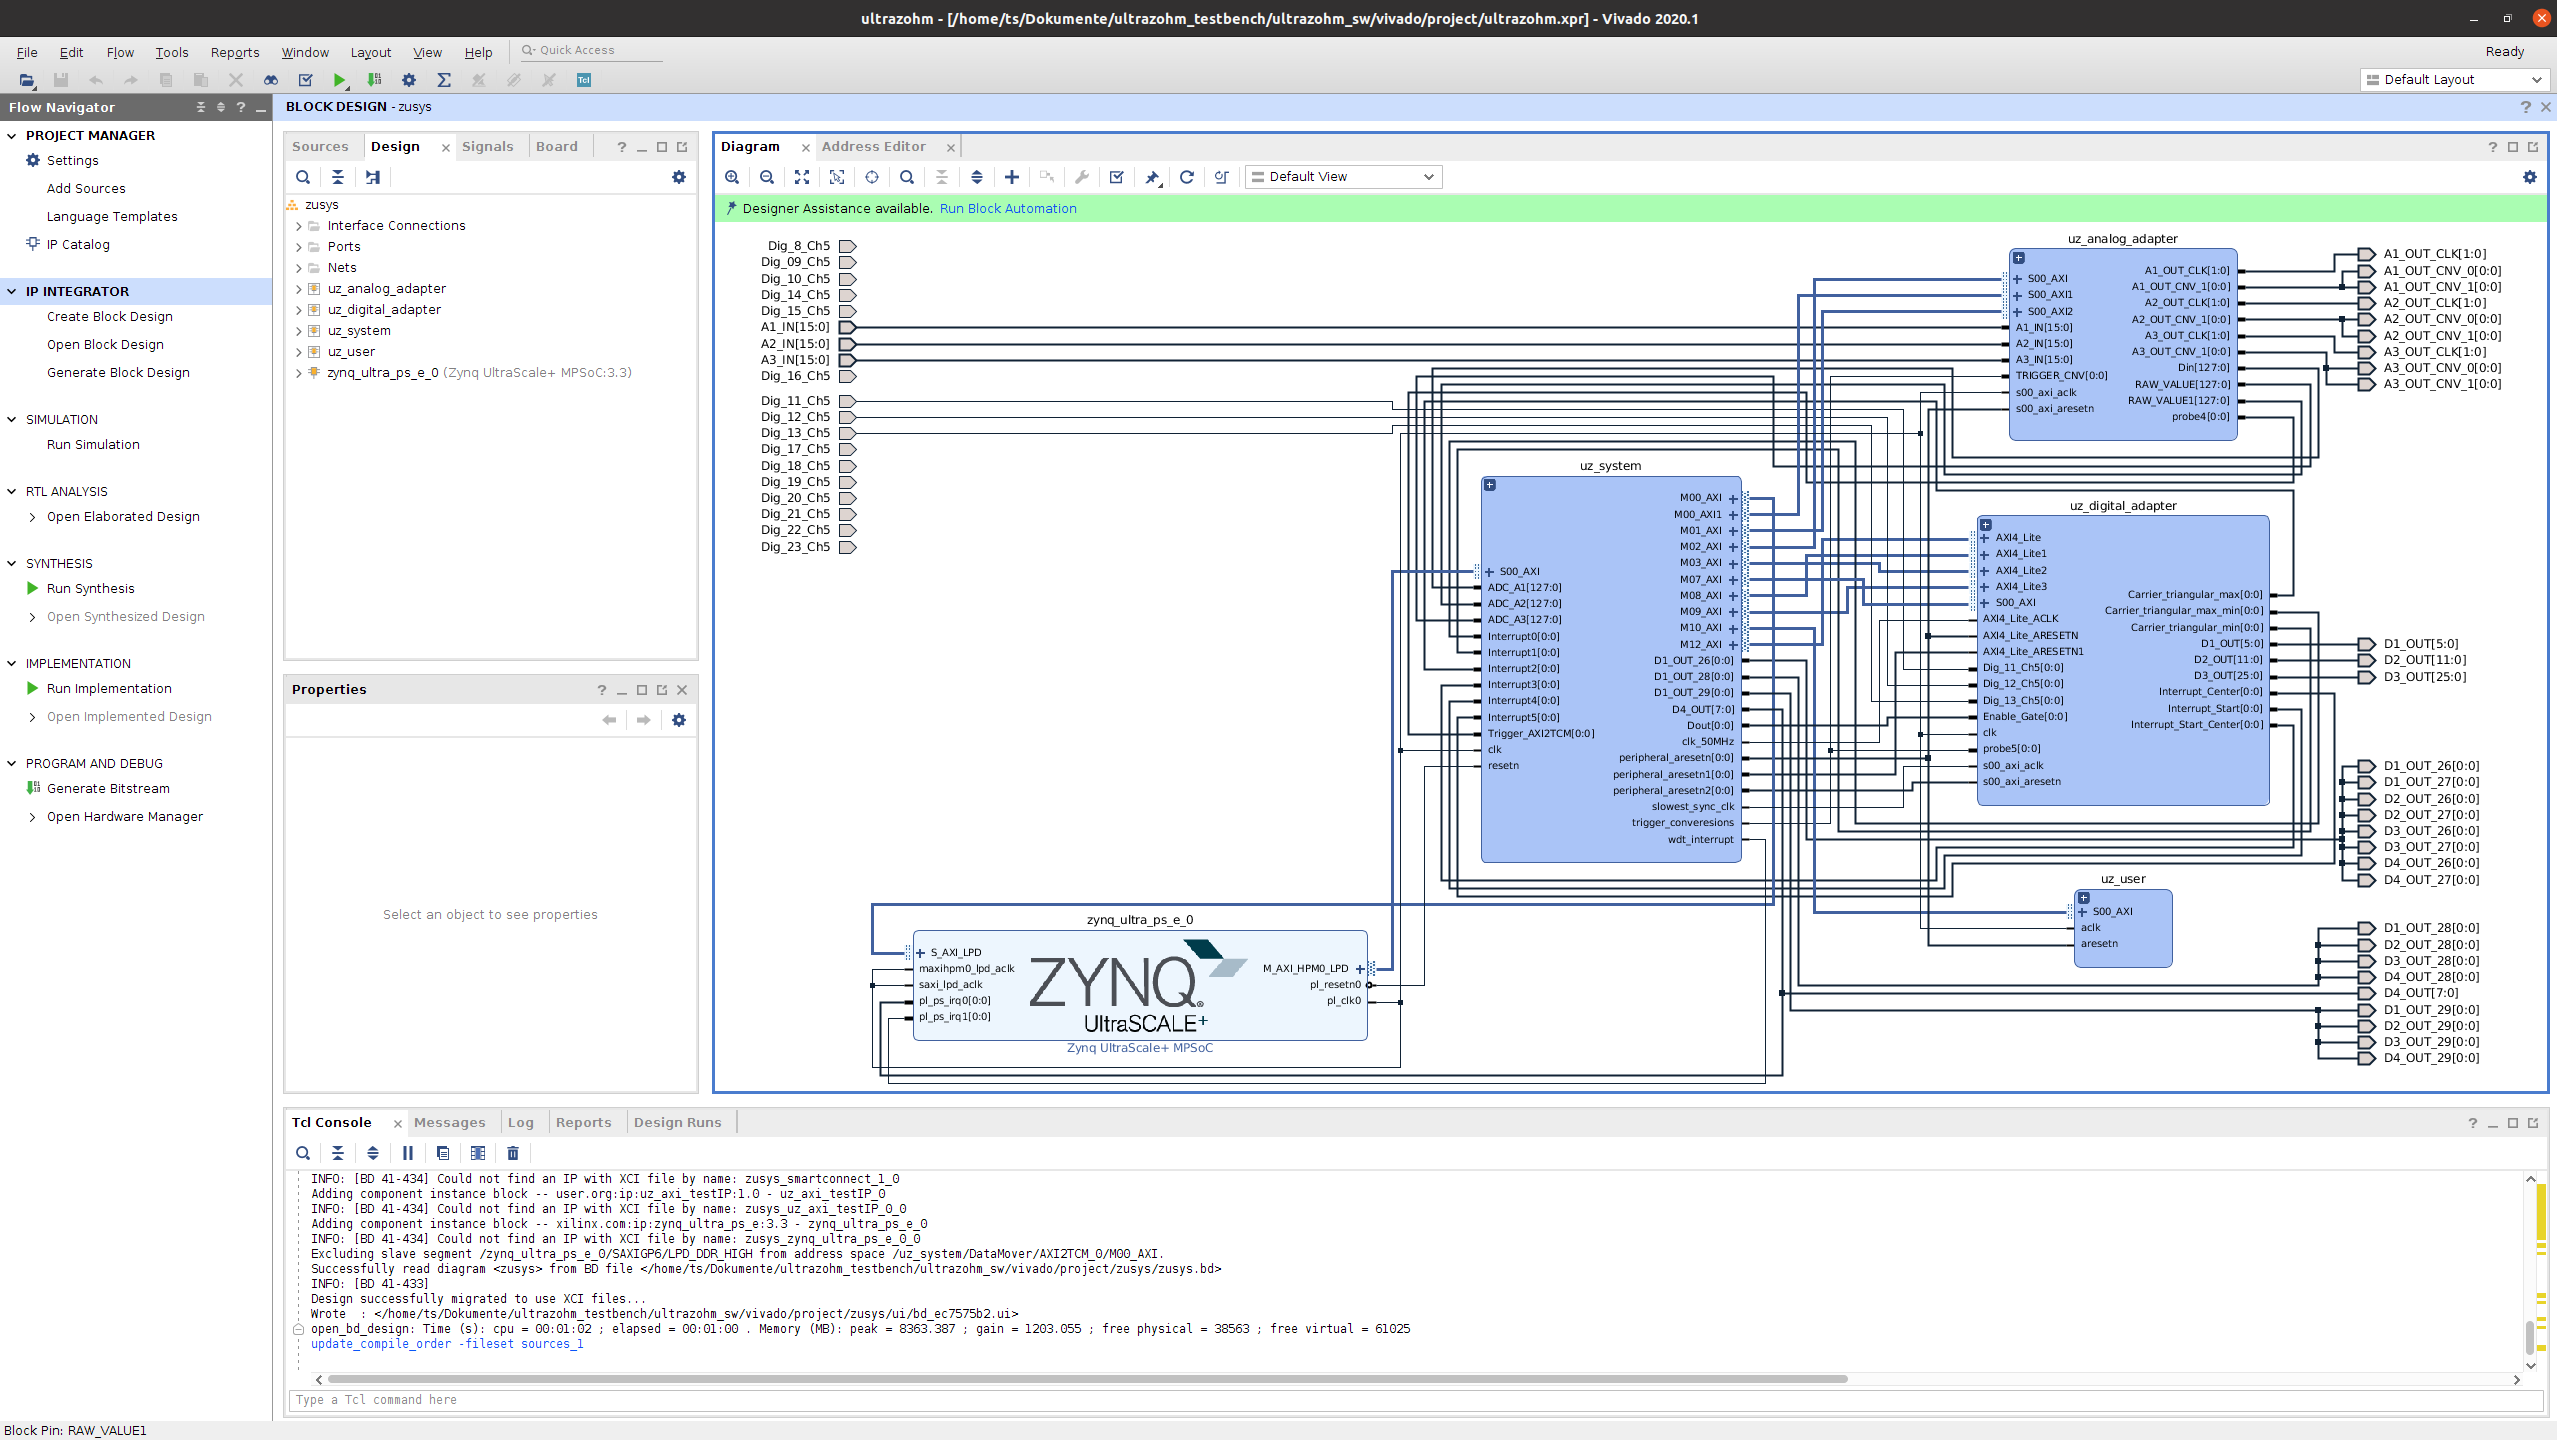This screenshot has width=2557, height=1440.
Task: Zoom in on the block diagram
Action: click(x=732, y=177)
